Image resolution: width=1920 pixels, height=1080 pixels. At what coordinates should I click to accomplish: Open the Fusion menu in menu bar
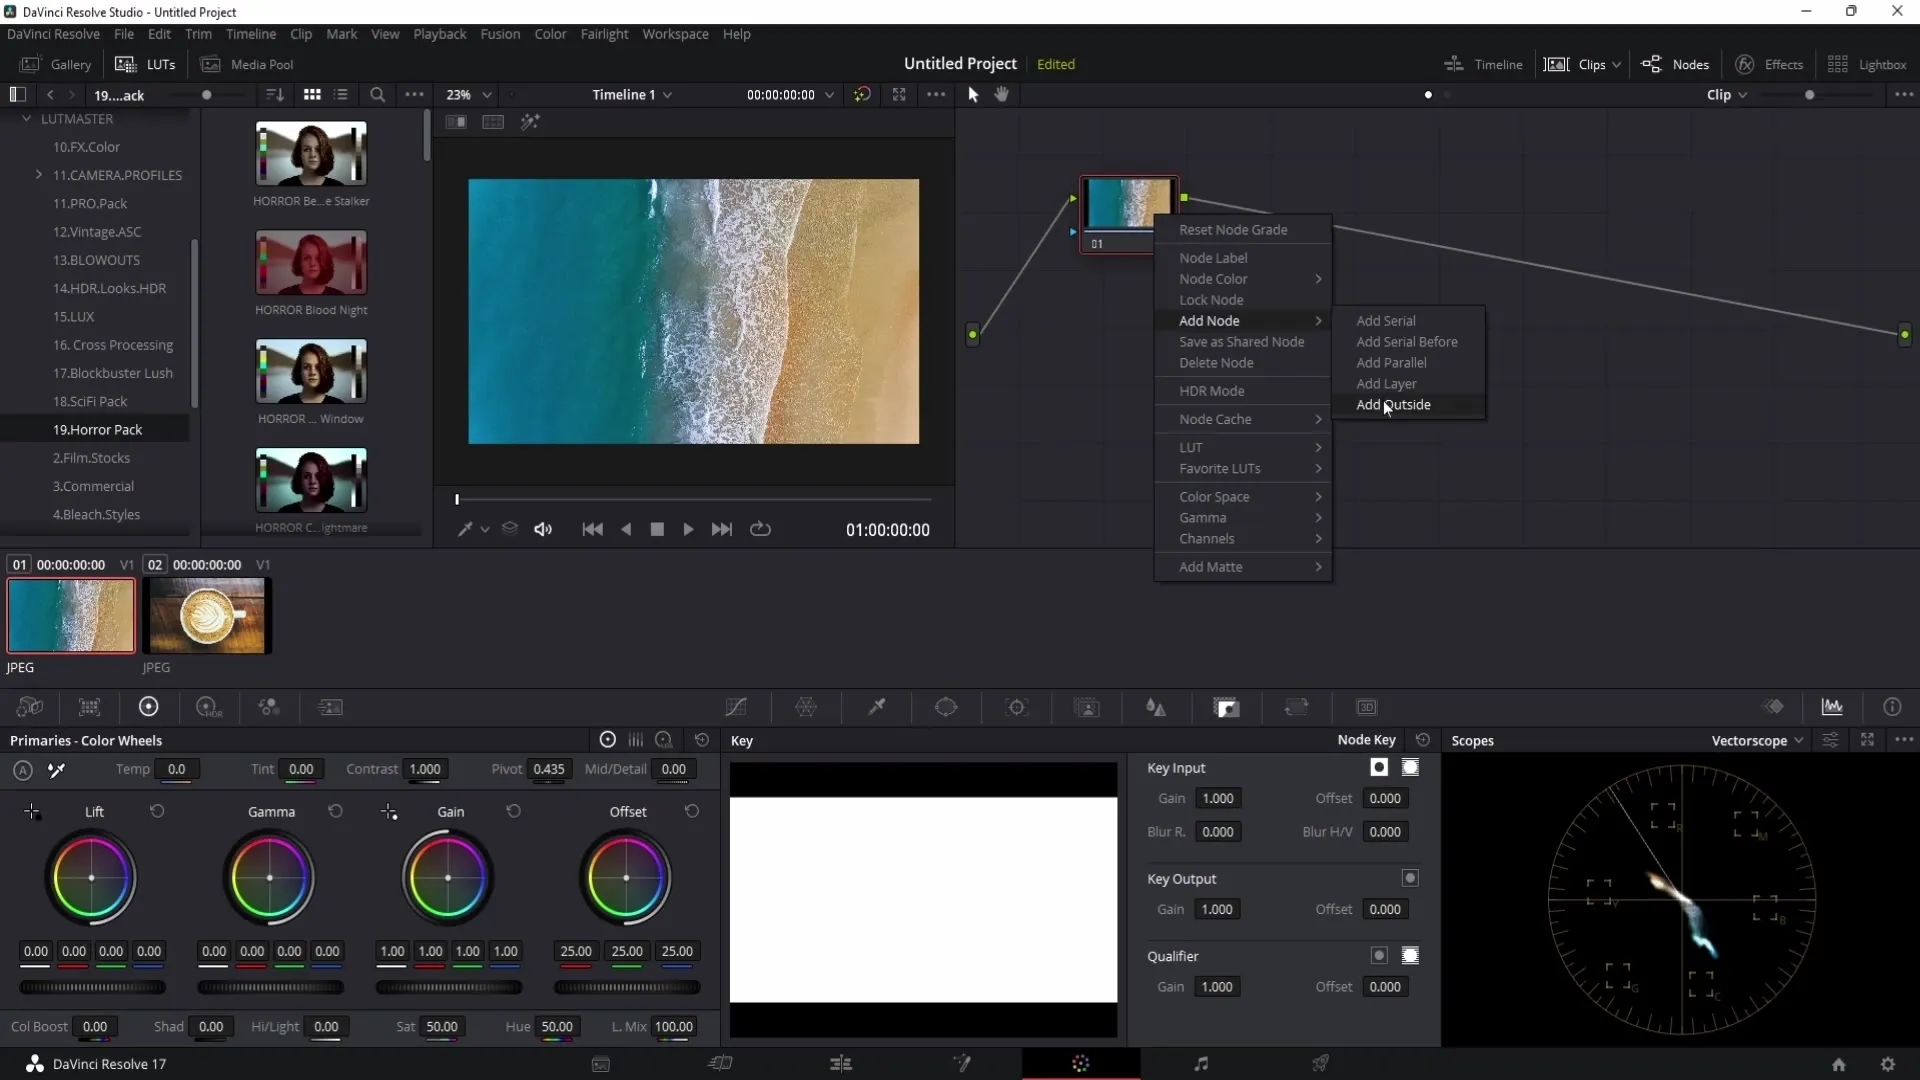500,34
